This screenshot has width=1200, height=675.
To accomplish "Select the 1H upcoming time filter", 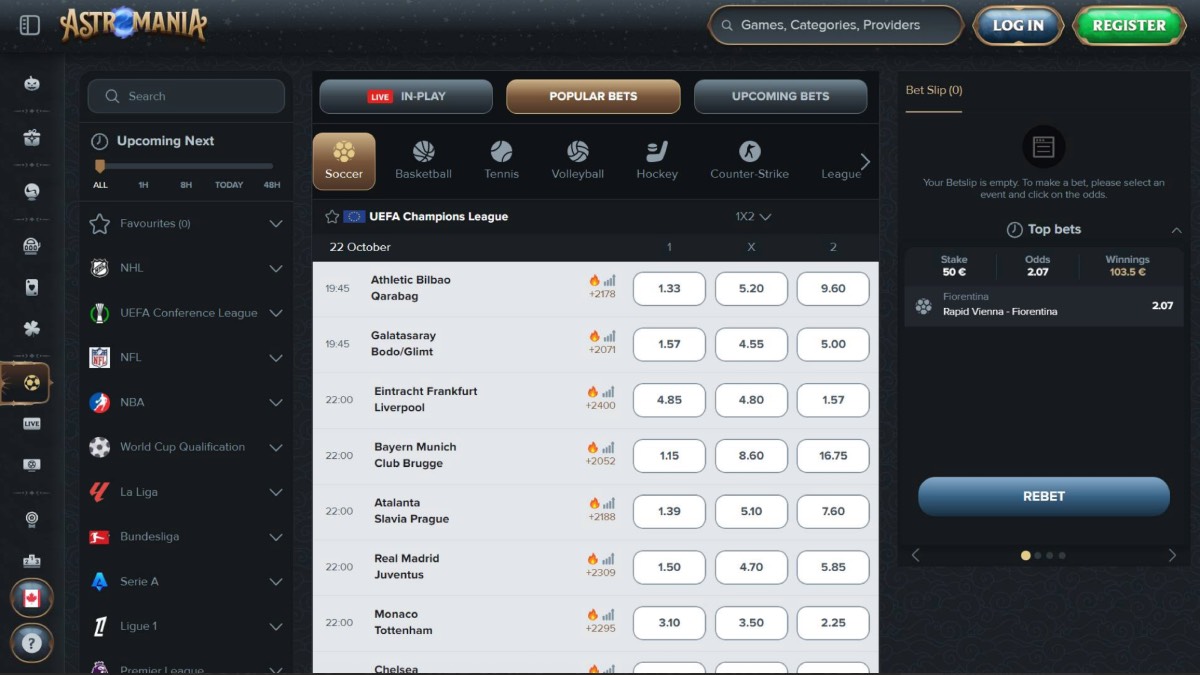I will [x=143, y=185].
